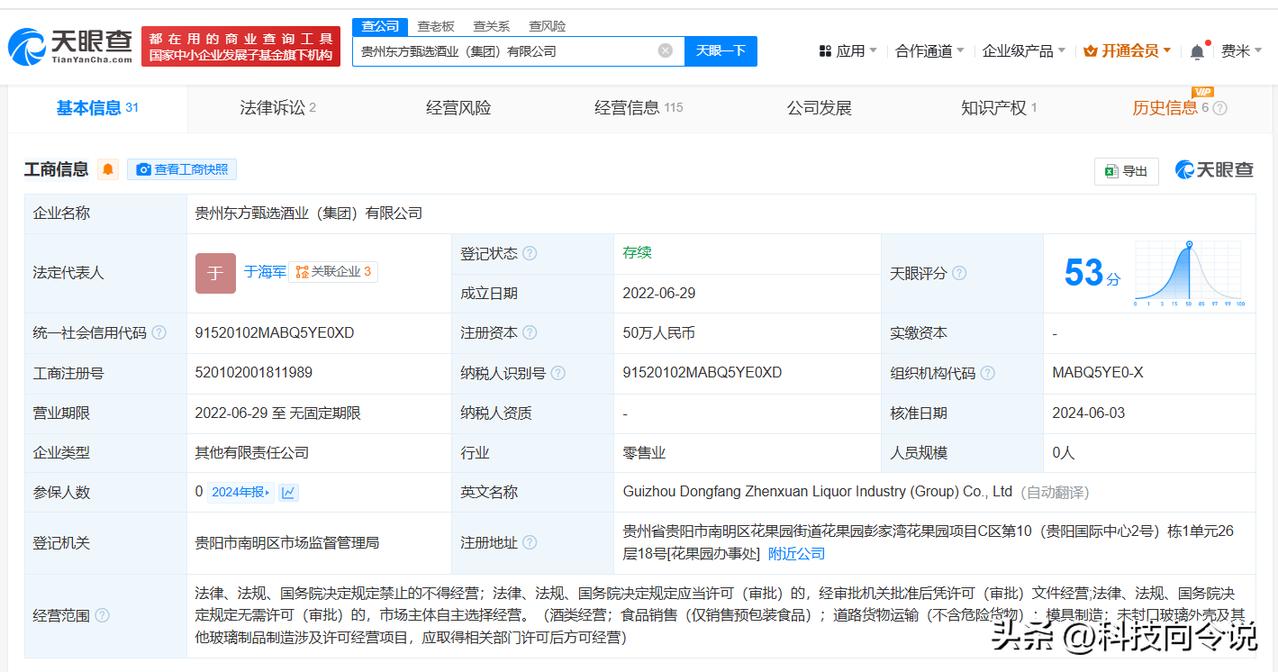Open legal representative 于海军 link
Viewport: 1278px width, 672px height.
265,272
